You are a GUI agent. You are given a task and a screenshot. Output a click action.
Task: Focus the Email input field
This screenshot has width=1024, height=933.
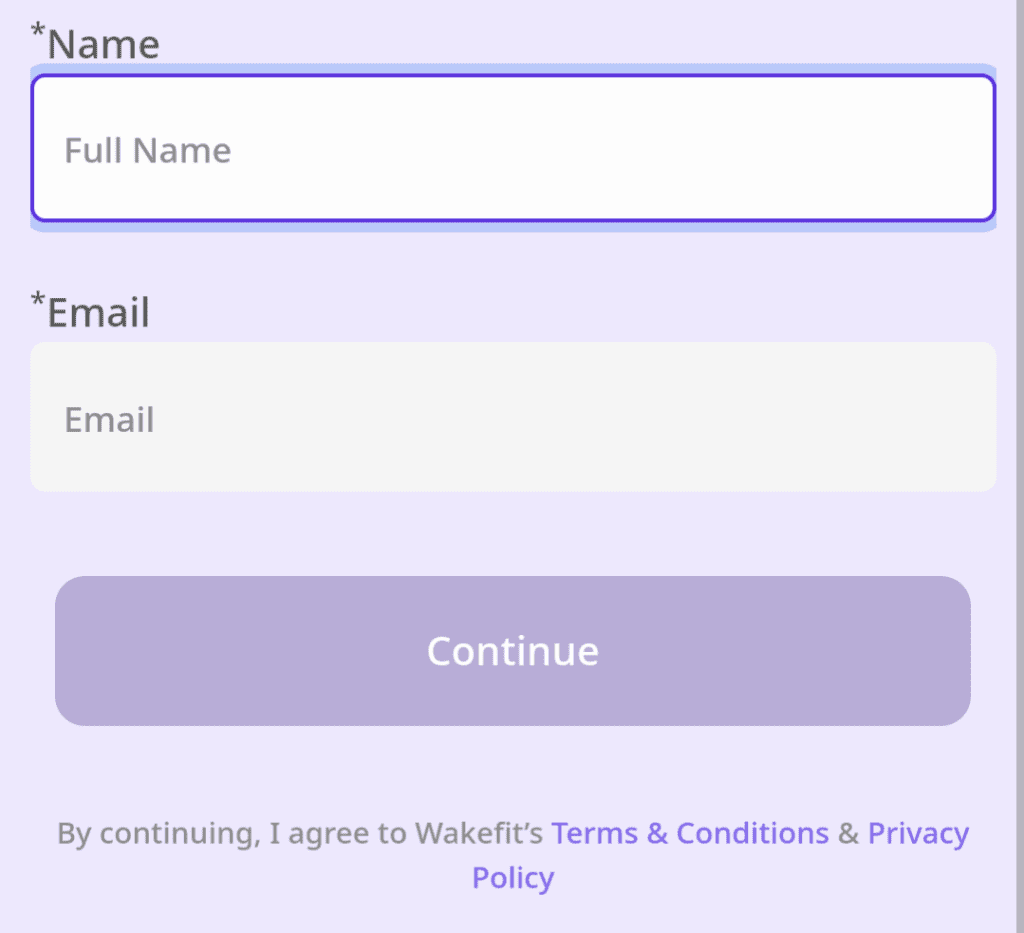tap(512, 416)
